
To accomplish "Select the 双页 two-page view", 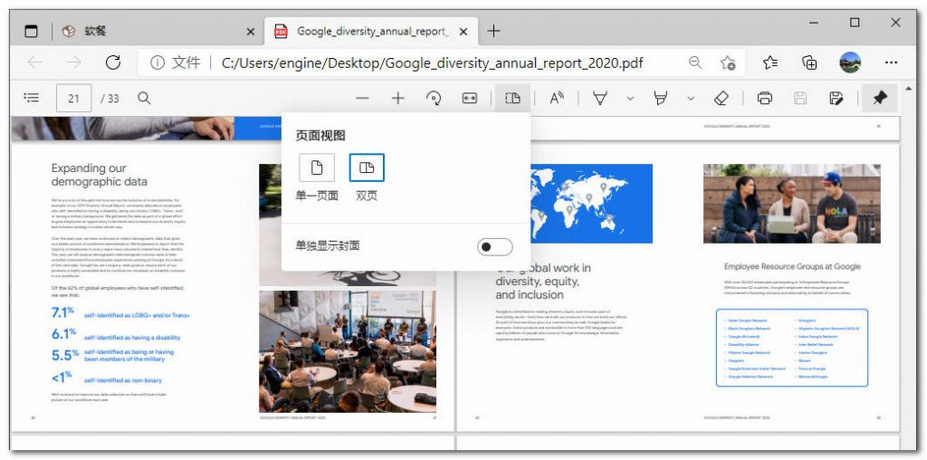I will coord(367,168).
